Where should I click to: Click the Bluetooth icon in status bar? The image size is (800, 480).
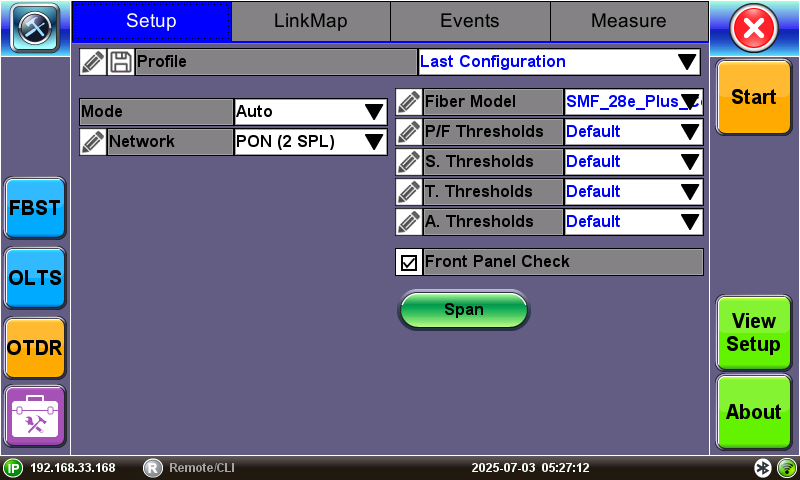pos(762,468)
